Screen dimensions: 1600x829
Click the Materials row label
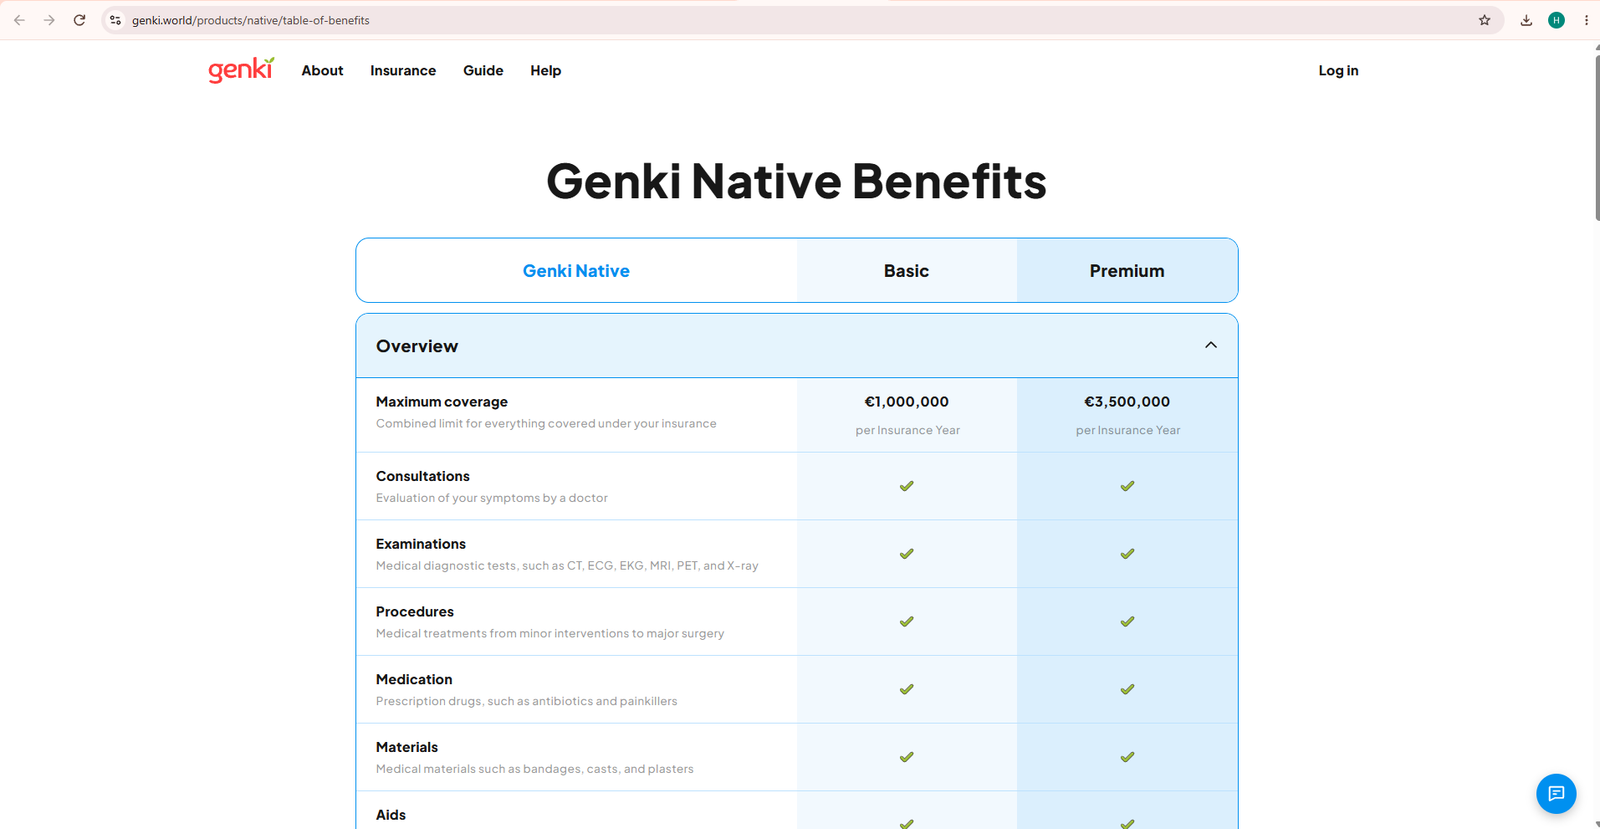[x=407, y=747]
